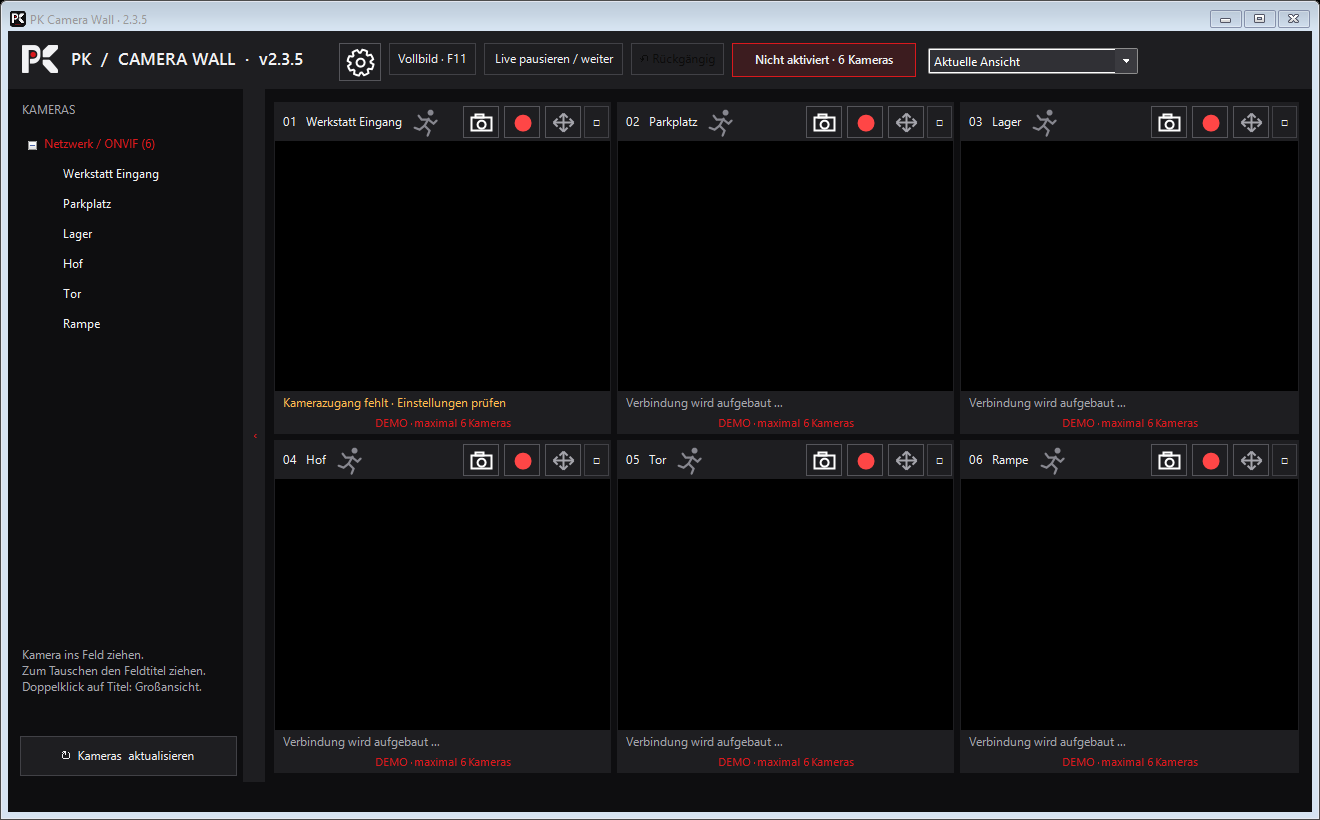Click Live pausieren / weiter button

click(554, 59)
